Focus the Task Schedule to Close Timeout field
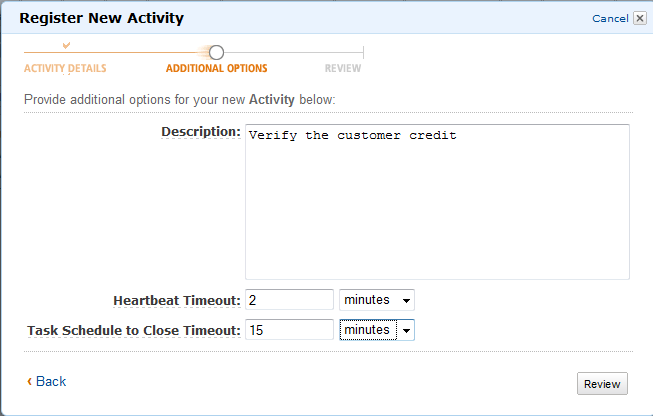 point(289,330)
